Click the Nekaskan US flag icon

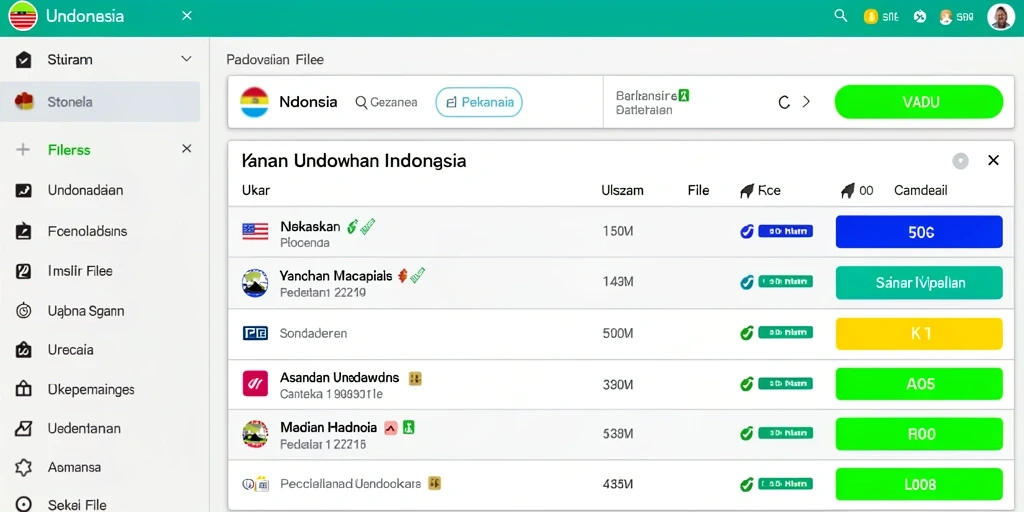[x=255, y=231]
